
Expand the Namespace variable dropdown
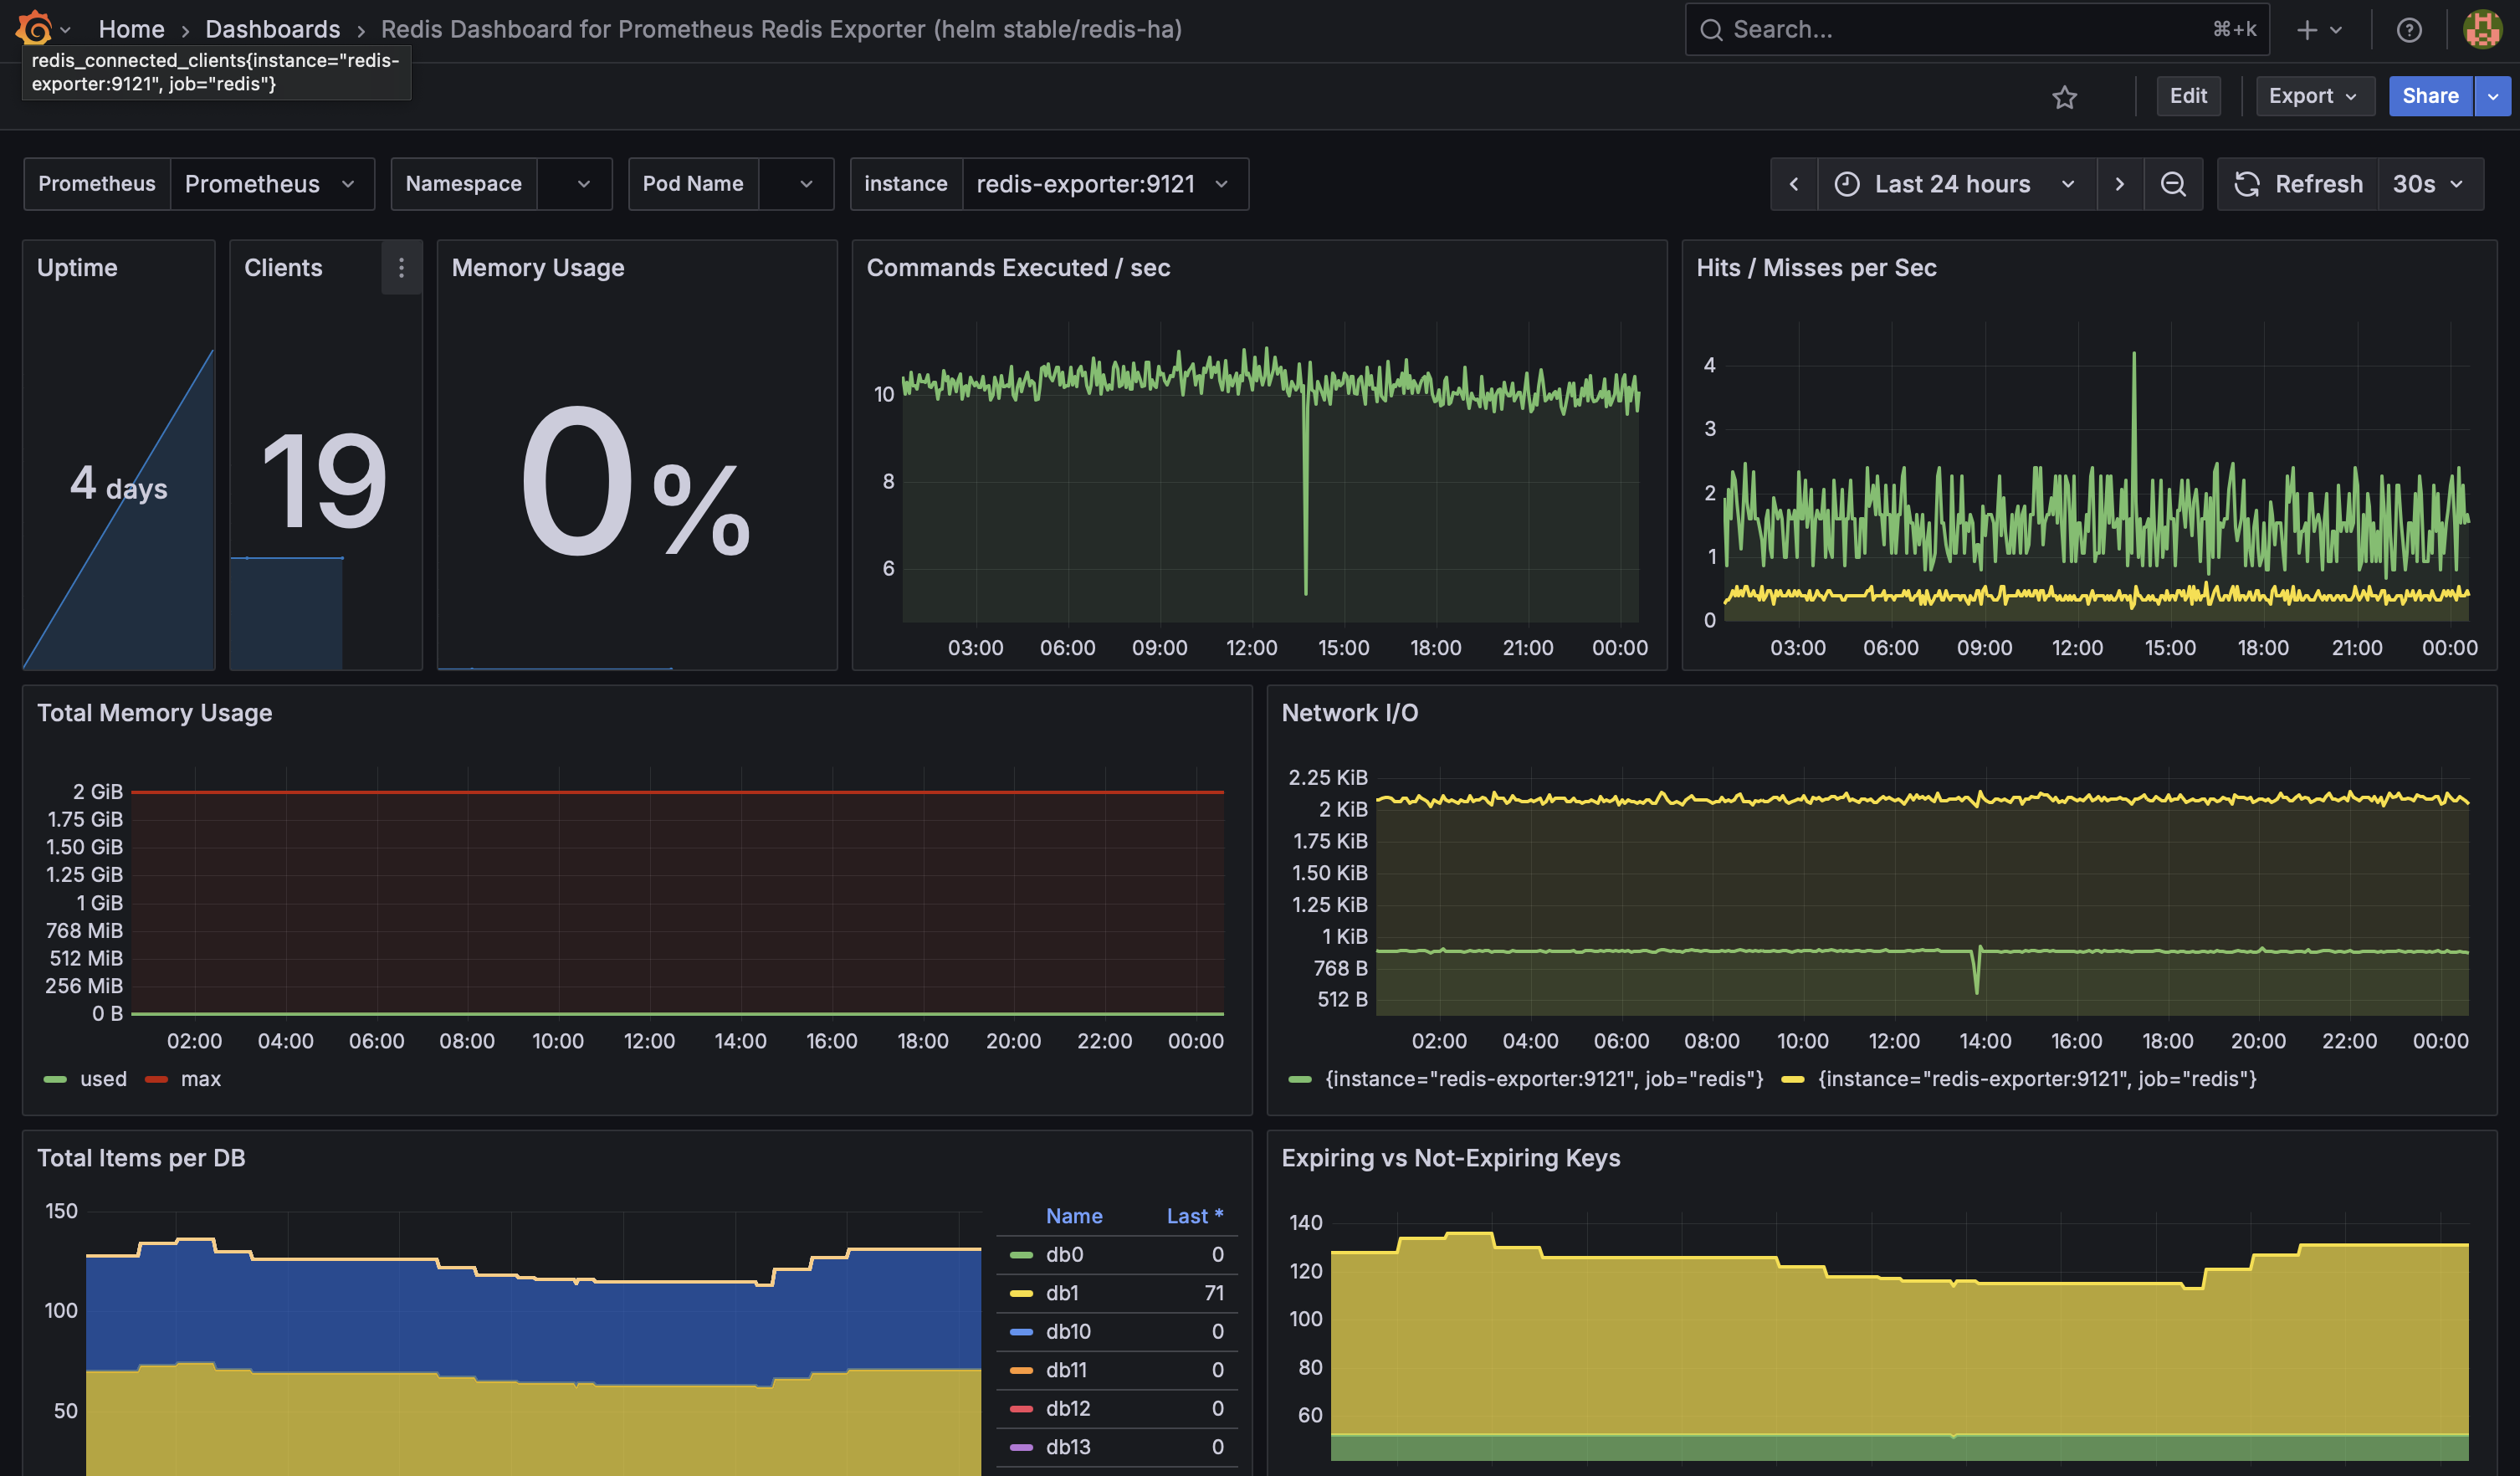(x=575, y=183)
